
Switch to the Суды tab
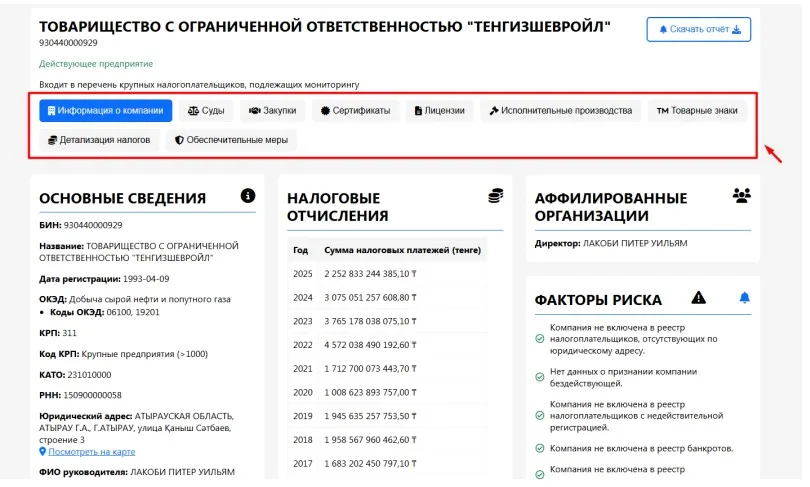click(x=206, y=111)
